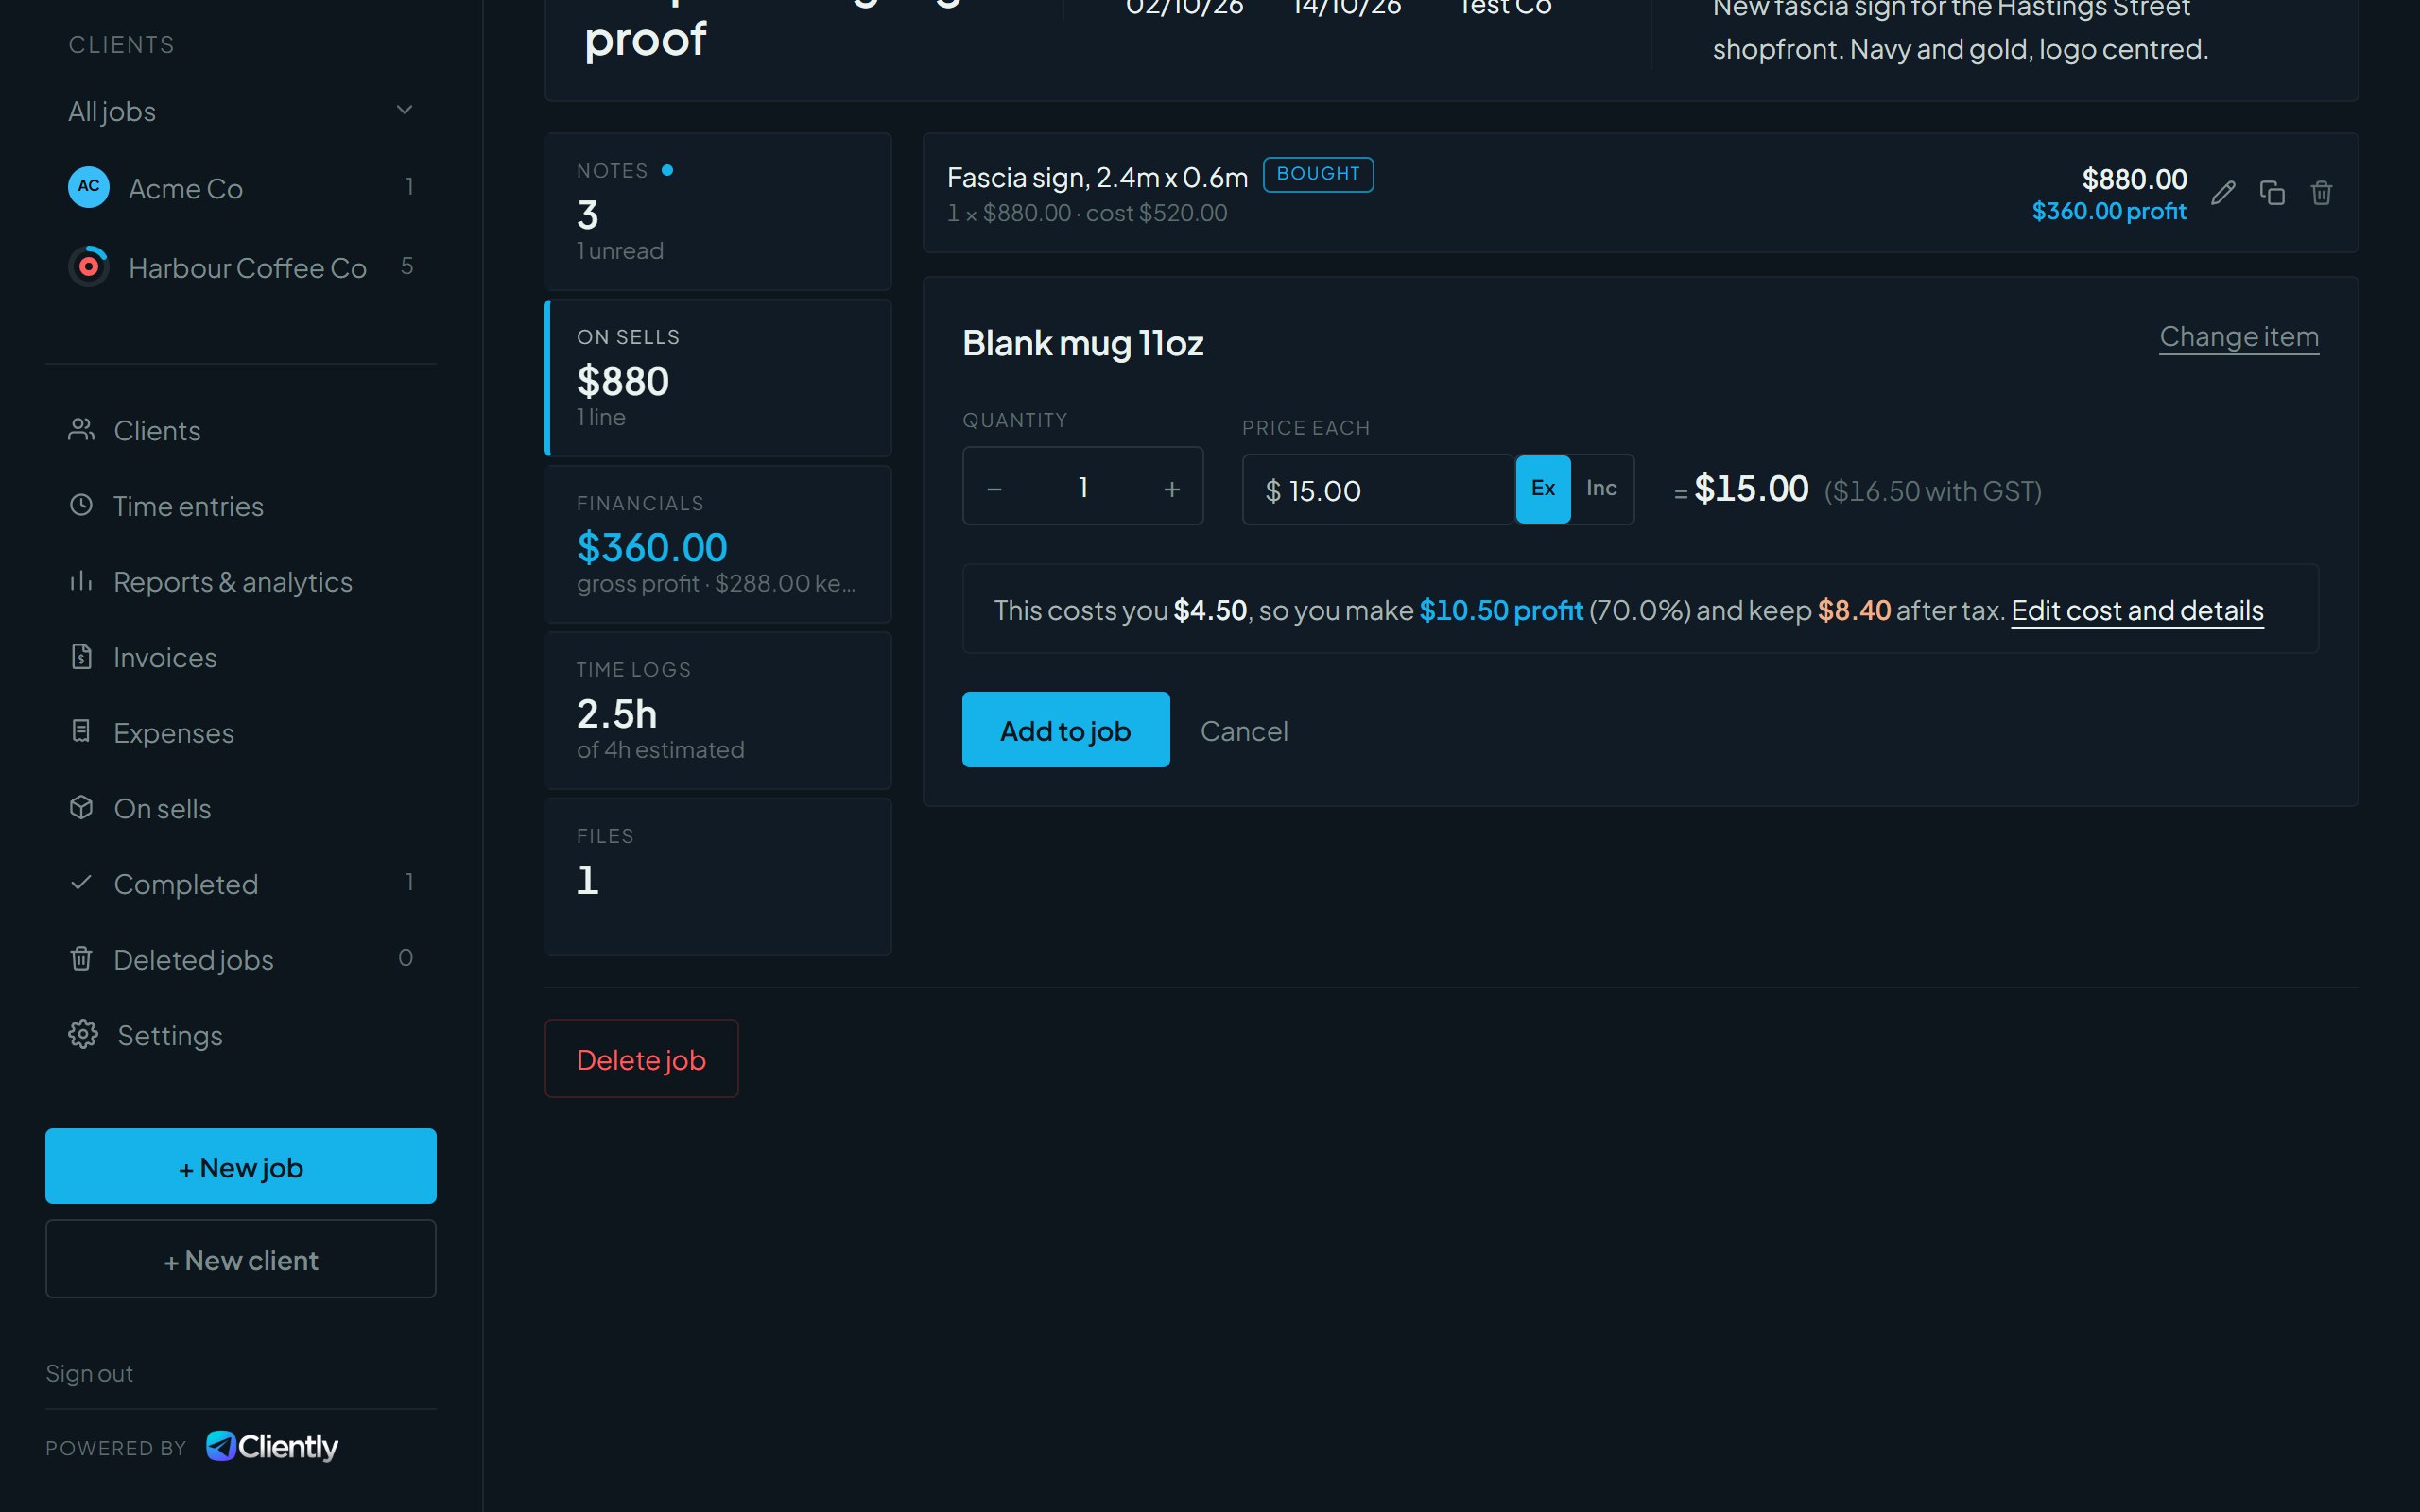Create a job with + New job
2420x1512 pixels.
point(241,1166)
